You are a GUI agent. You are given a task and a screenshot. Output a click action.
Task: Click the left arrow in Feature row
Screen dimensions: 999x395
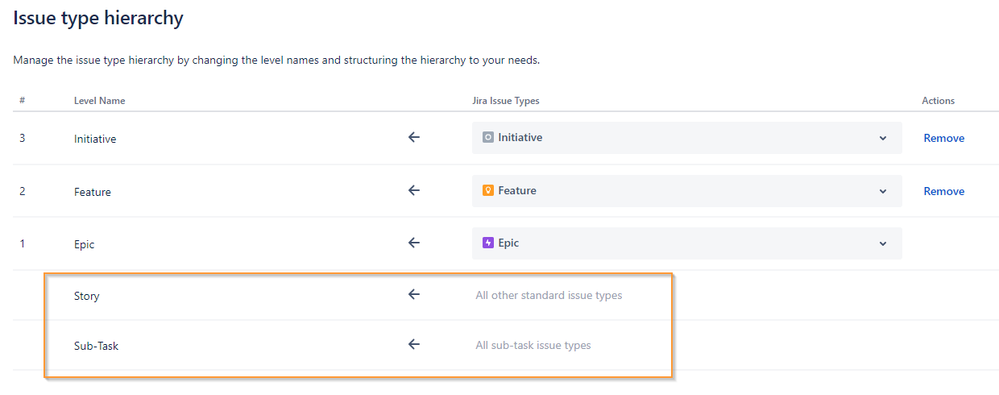(x=414, y=190)
